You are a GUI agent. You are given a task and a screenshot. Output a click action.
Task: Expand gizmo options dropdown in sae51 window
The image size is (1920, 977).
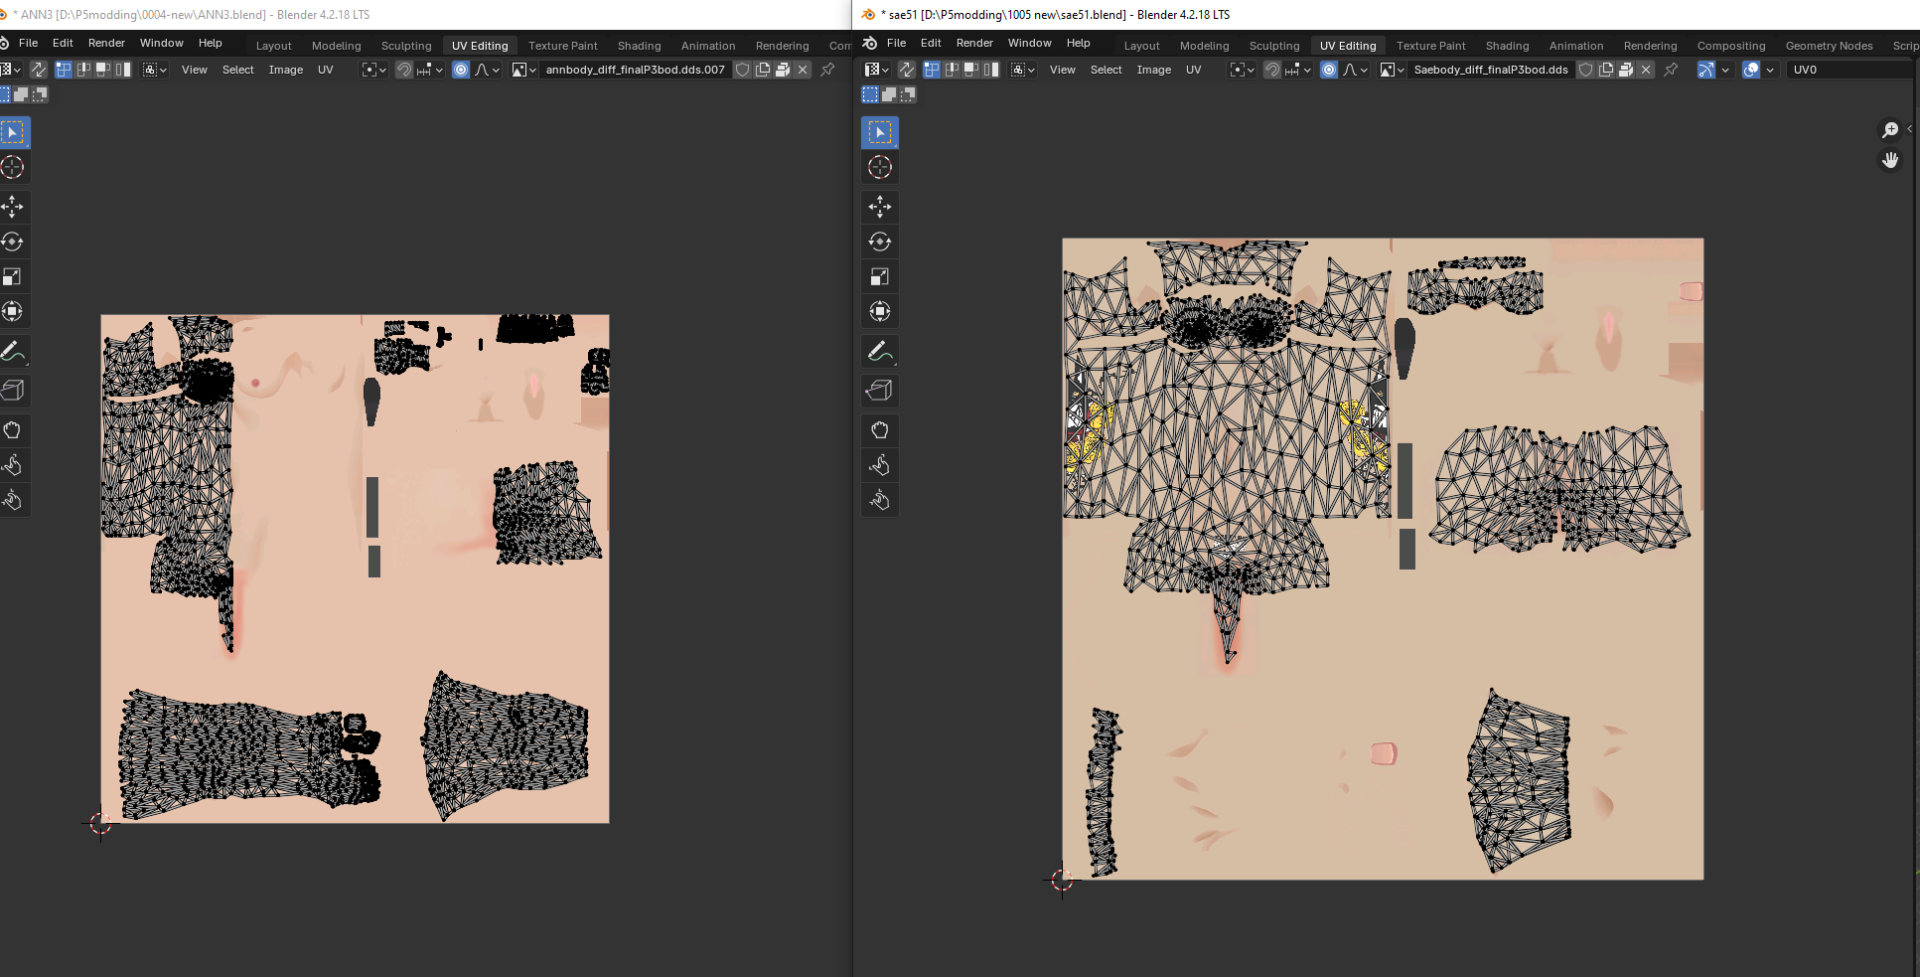[1725, 70]
